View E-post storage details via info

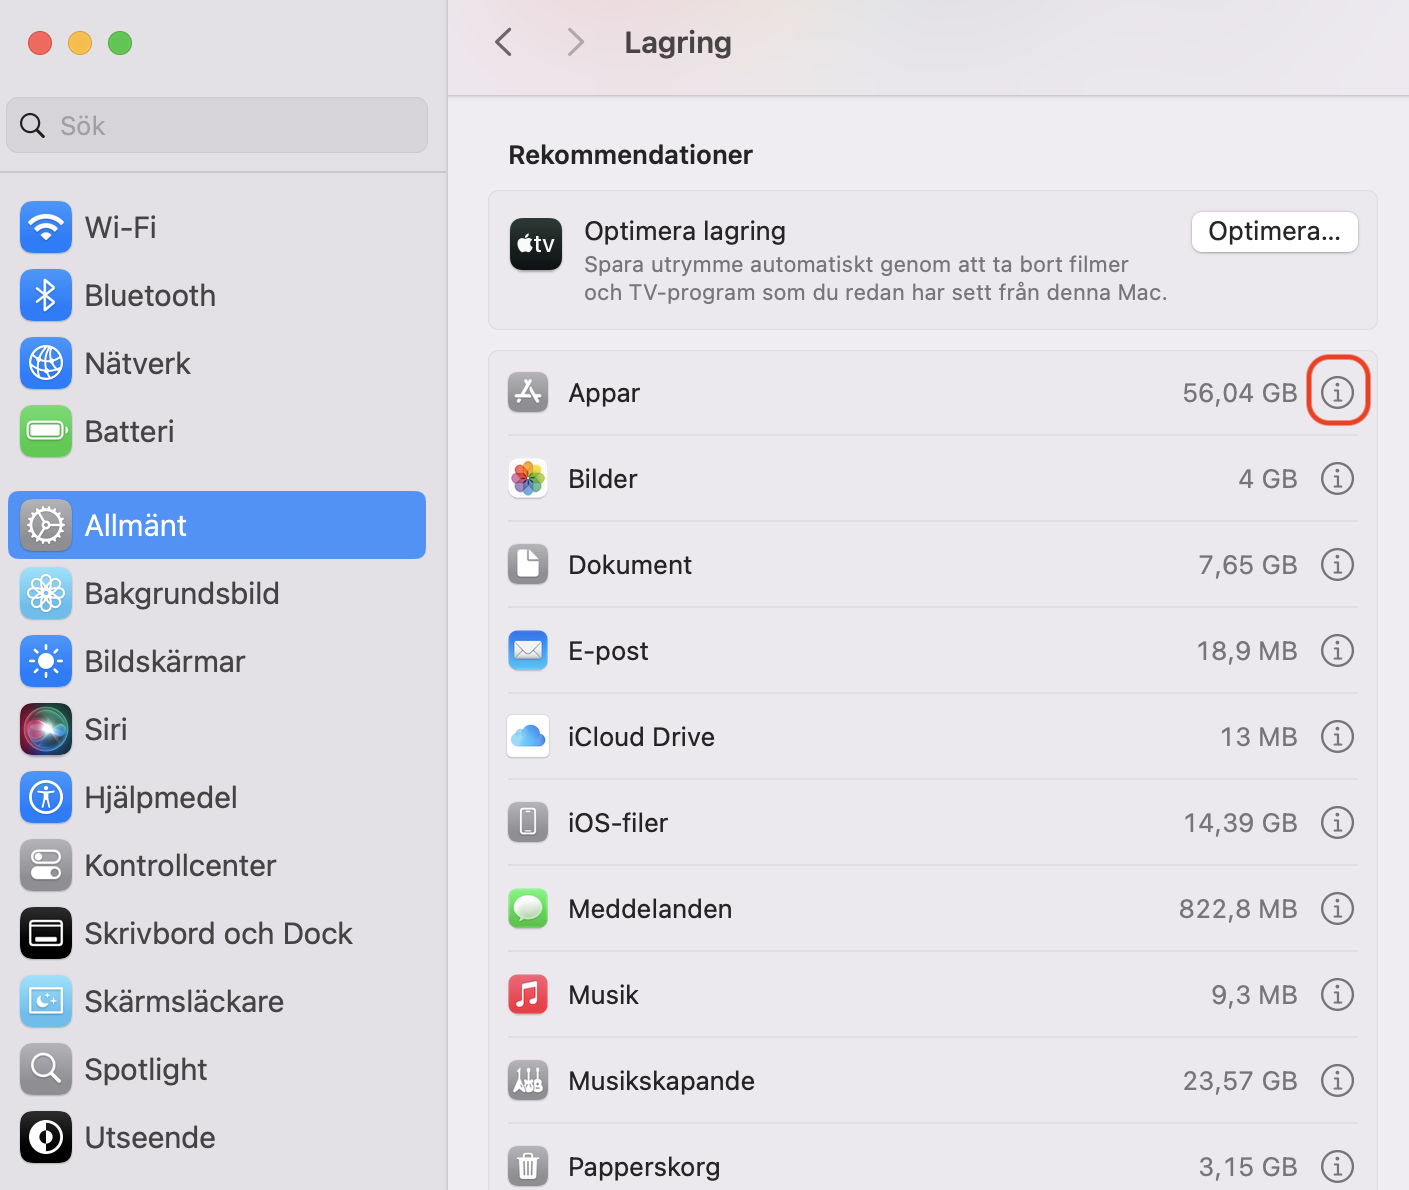point(1337,651)
